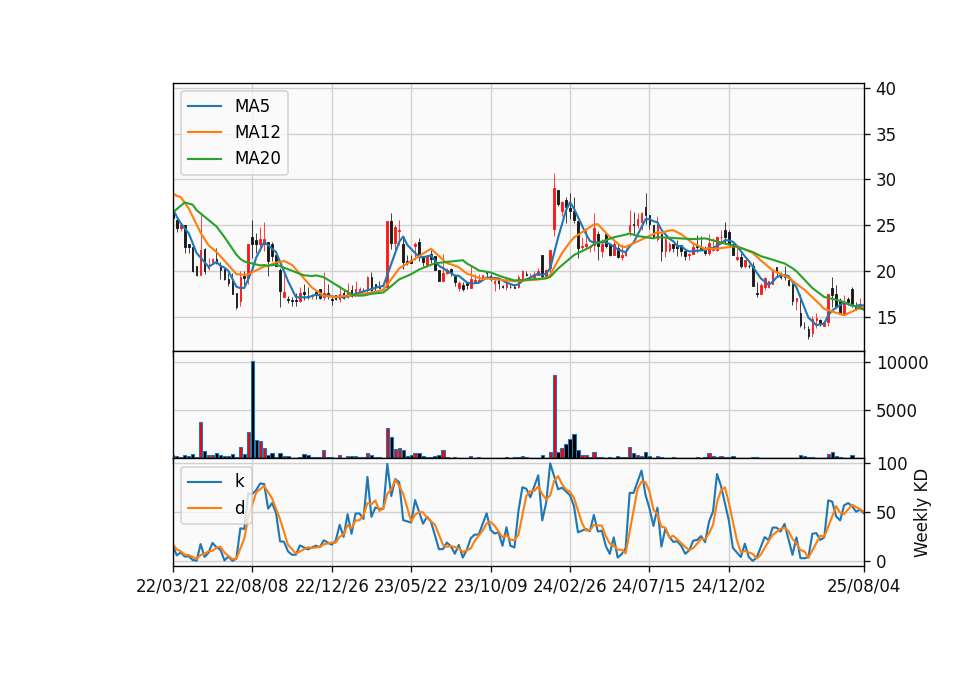960x690 pixels.
Task: Click the volume axis value 10000
Action: 902,363
